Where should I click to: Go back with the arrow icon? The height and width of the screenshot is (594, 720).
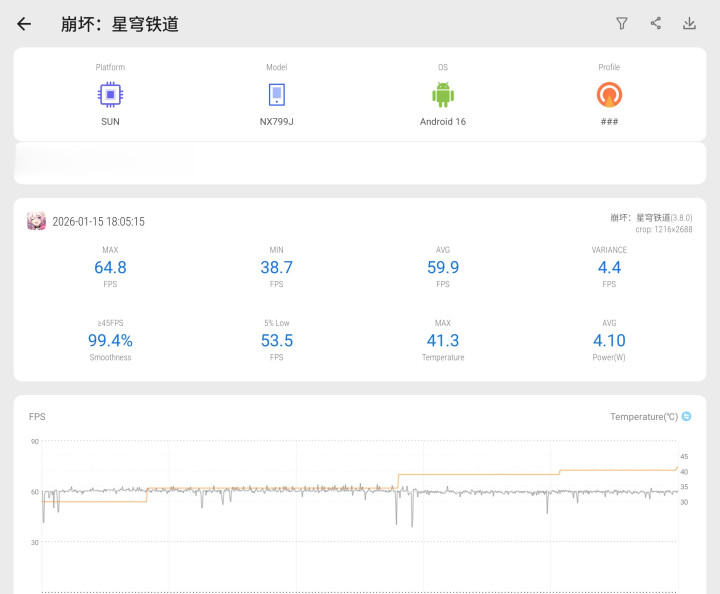(x=24, y=24)
